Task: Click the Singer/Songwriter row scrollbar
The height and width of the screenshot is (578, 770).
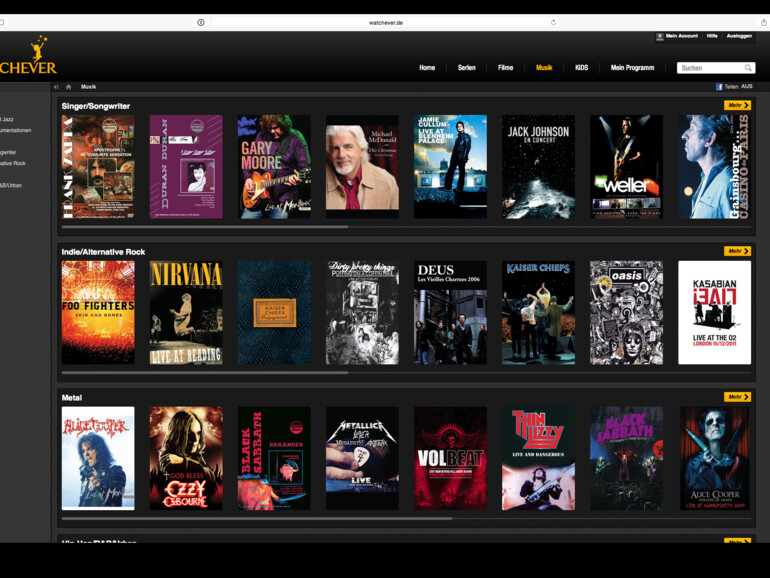Action: tap(205, 227)
